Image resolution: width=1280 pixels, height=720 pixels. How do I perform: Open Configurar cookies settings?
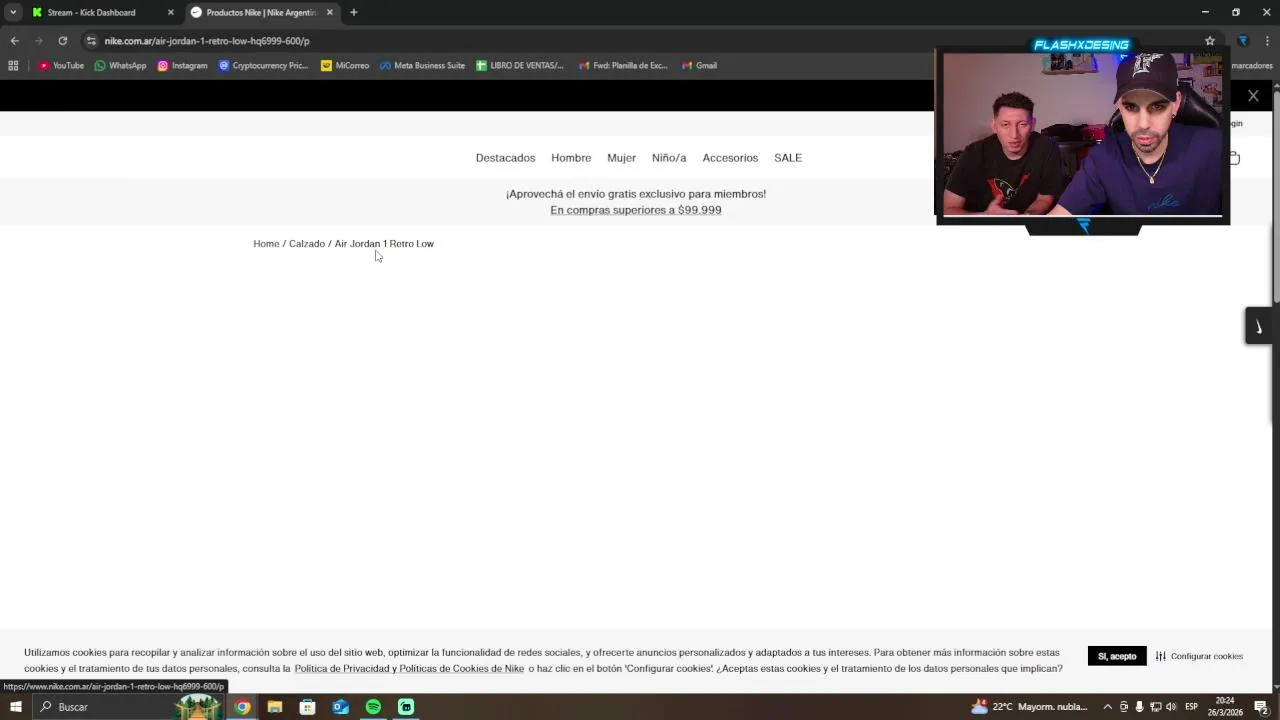click(1199, 656)
